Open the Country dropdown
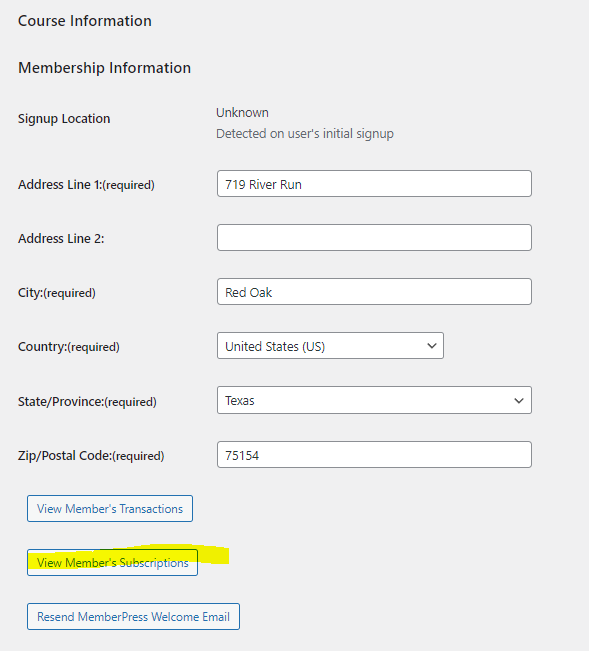Screen dimensions: 589x651 (x=330, y=345)
